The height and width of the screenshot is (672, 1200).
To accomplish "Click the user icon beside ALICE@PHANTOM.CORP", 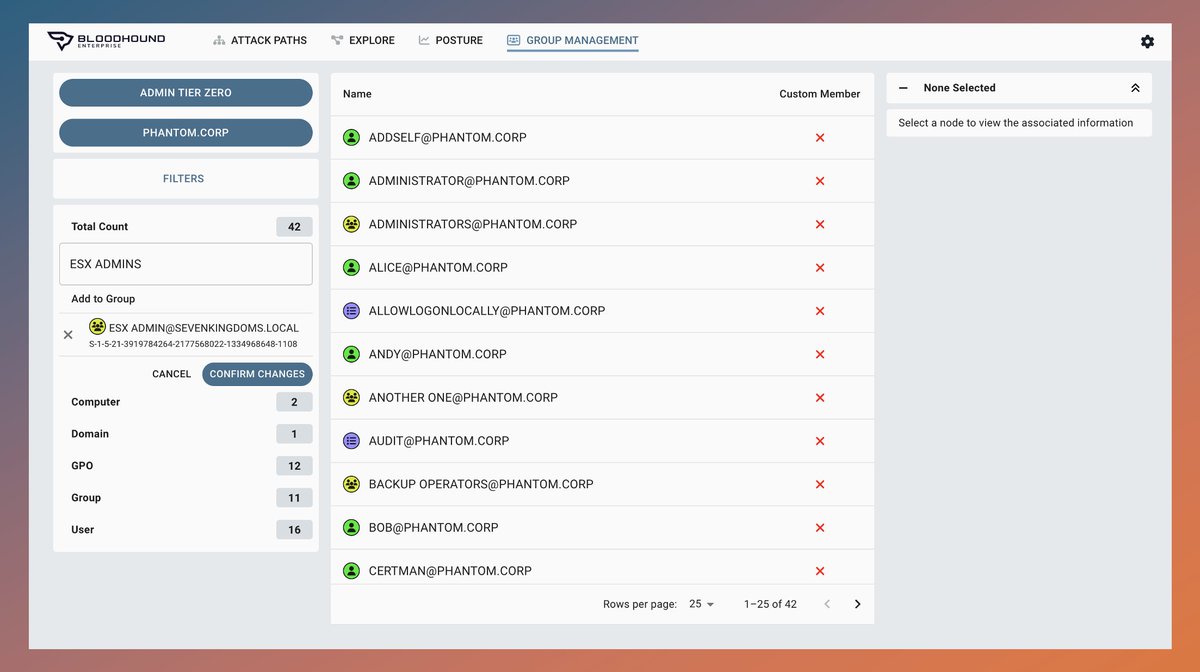I will (x=351, y=268).
